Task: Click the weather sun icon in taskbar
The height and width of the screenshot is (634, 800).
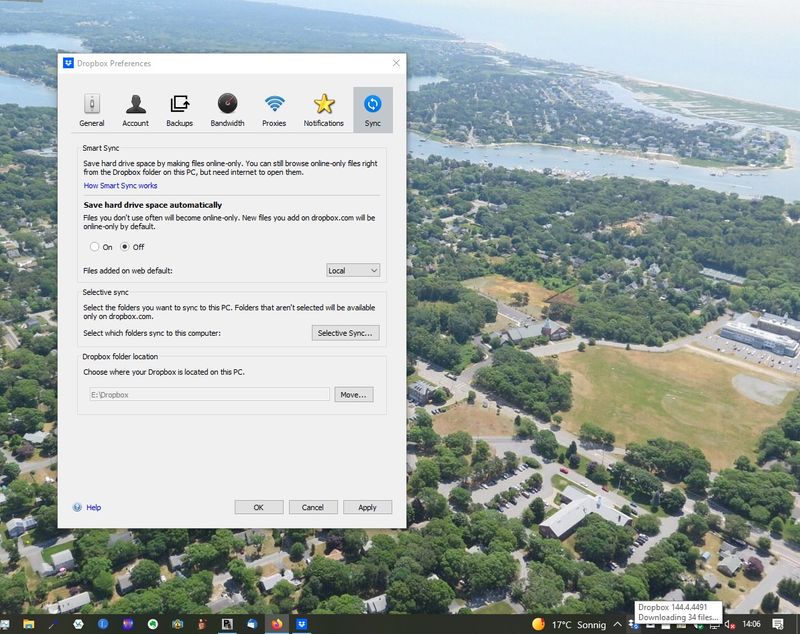Action: (538, 624)
